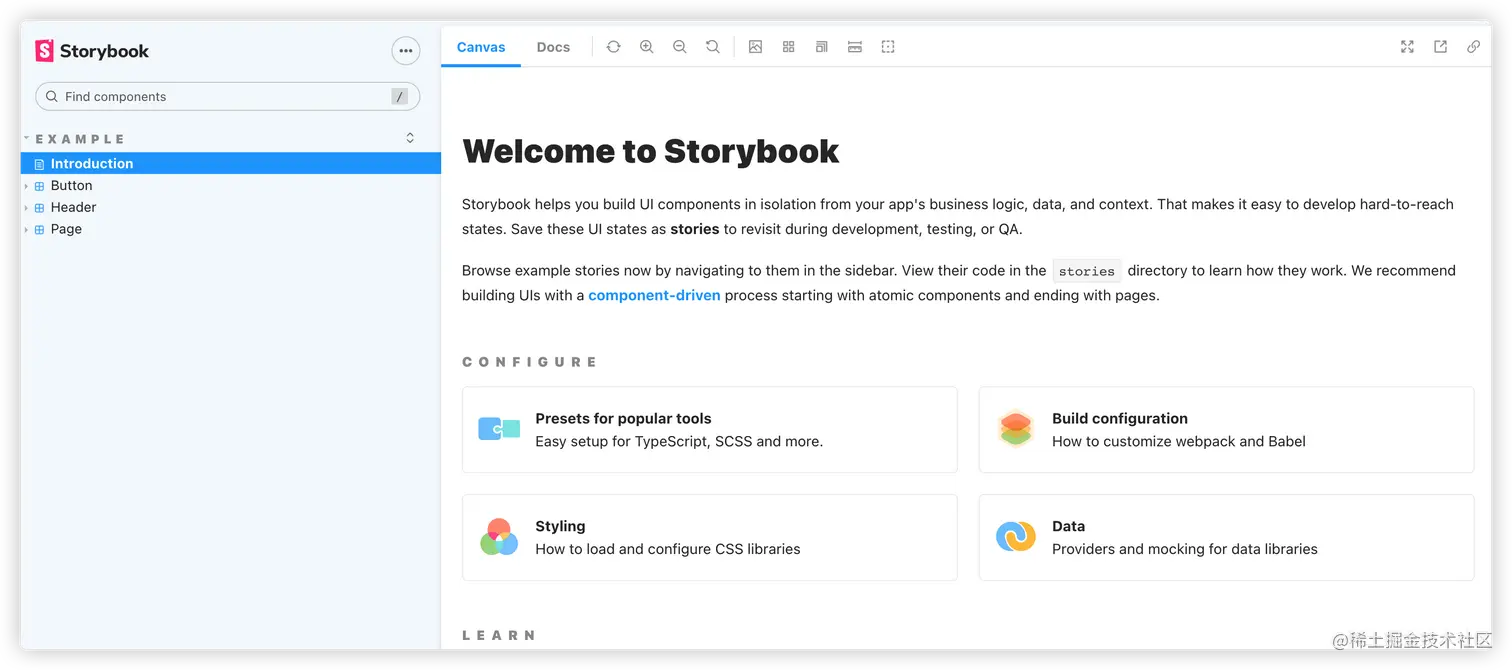Open Presets for popular tools card

tap(710, 430)
